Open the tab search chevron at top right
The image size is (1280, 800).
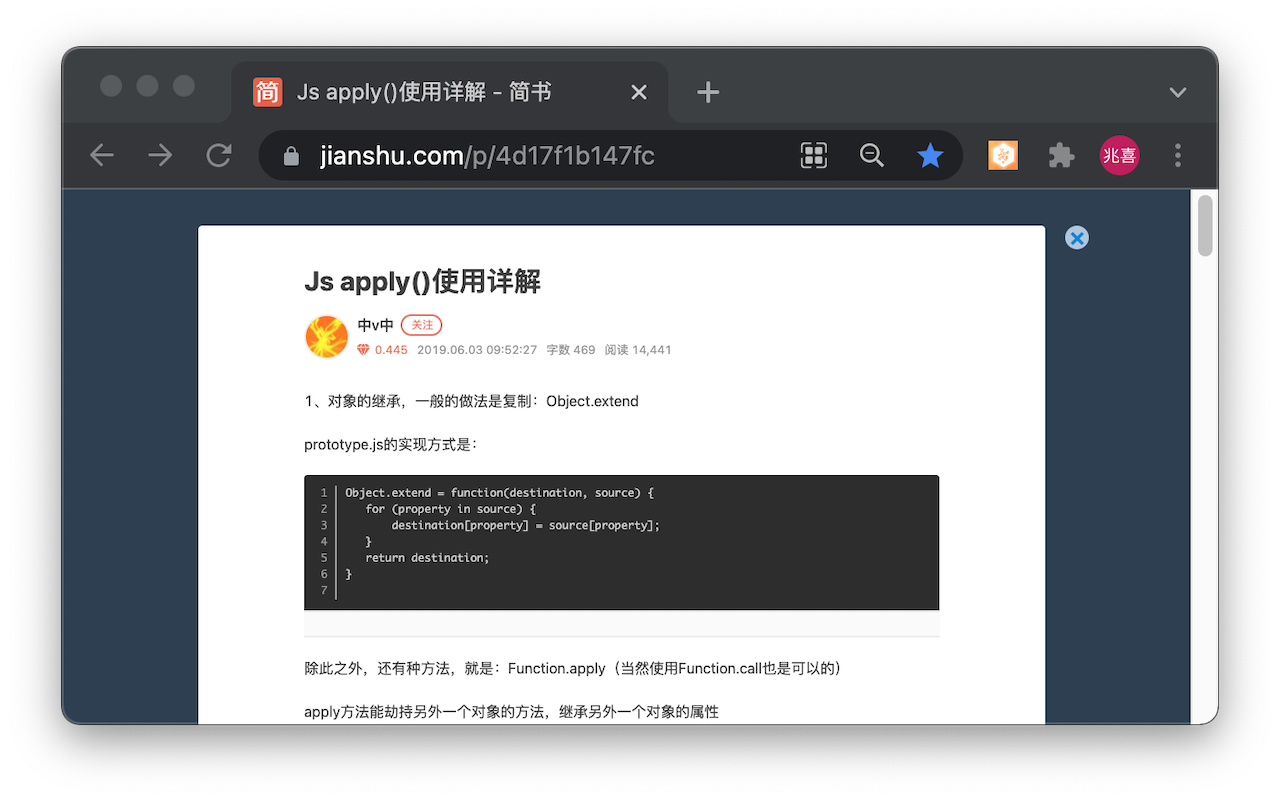pyautogui.click(x=1177, y=92)
